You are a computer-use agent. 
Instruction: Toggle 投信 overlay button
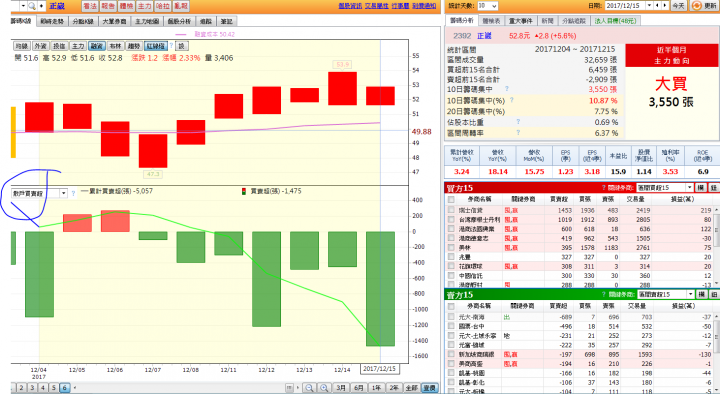[x=59, y=46]
